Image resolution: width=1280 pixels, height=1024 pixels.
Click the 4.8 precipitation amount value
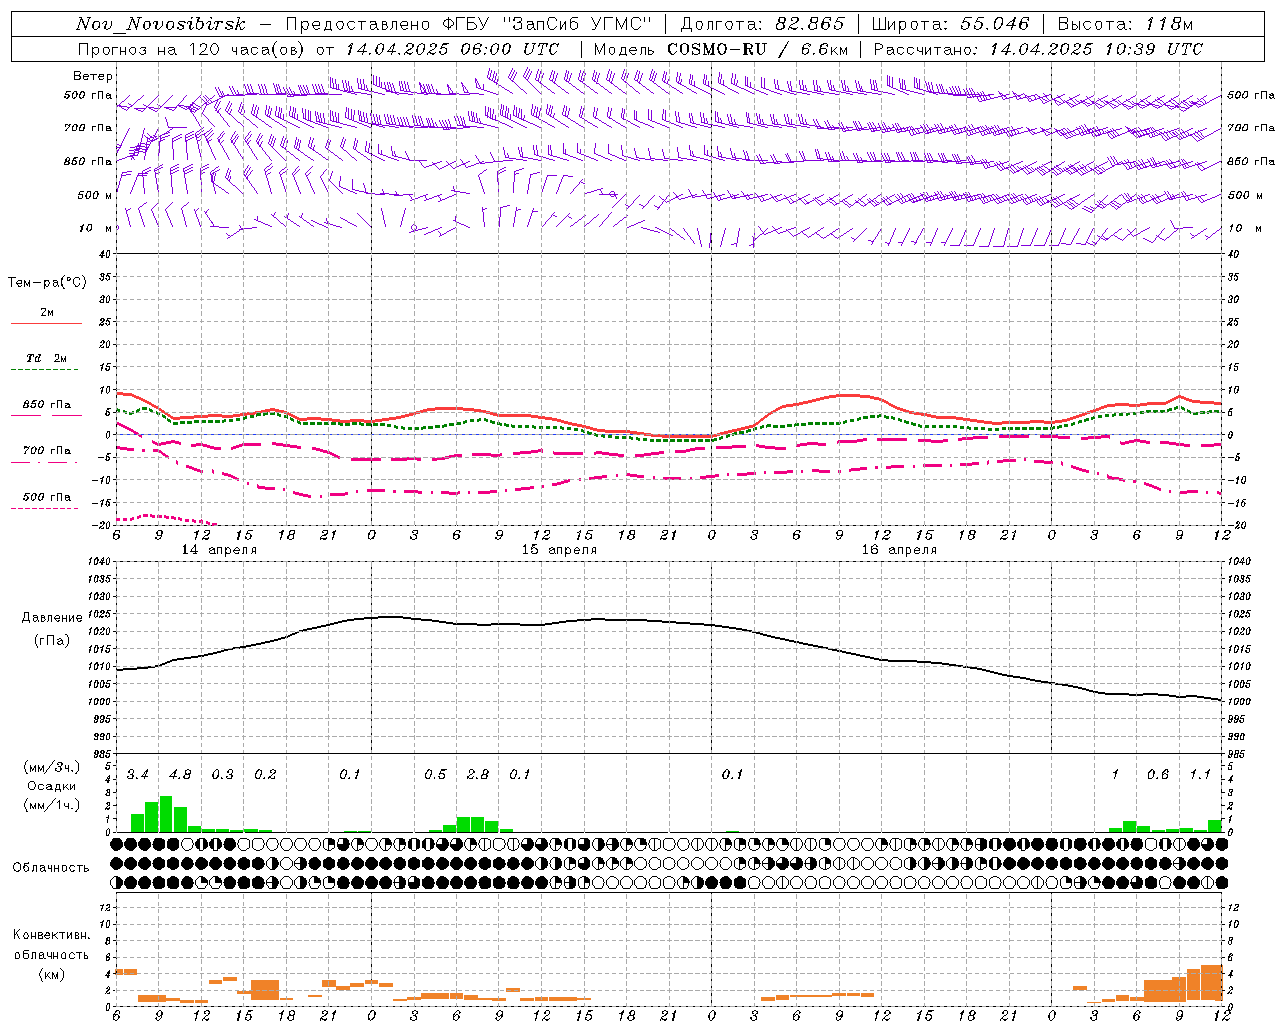pos(180,775)
